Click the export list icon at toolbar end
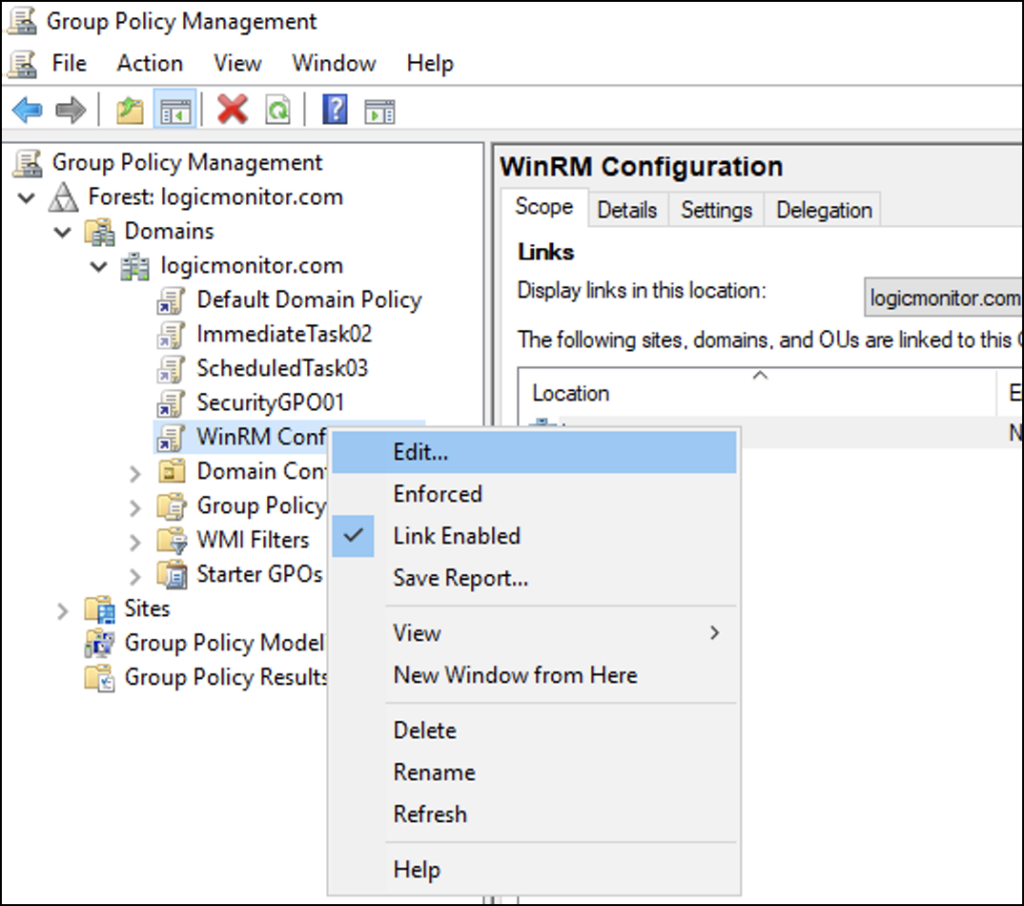This screenshot has height=906, width=1024. [378, 109]
